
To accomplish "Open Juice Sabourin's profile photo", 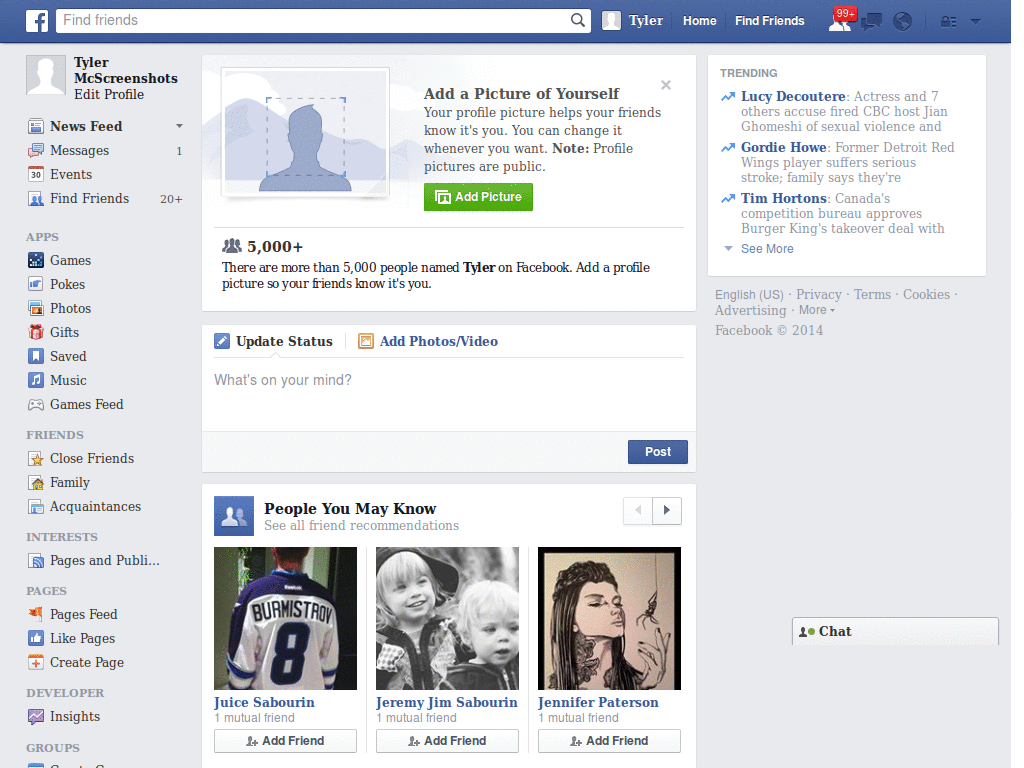I will click(x=285, y=618).
